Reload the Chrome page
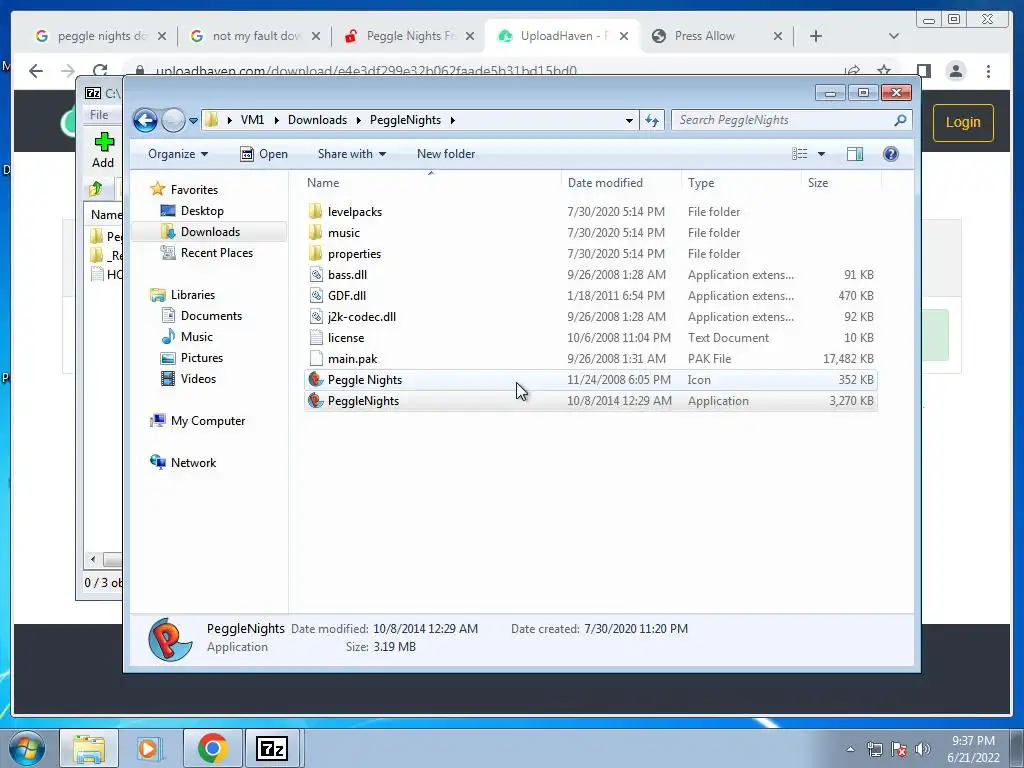 pyautogui.click(x=99, y=71)
